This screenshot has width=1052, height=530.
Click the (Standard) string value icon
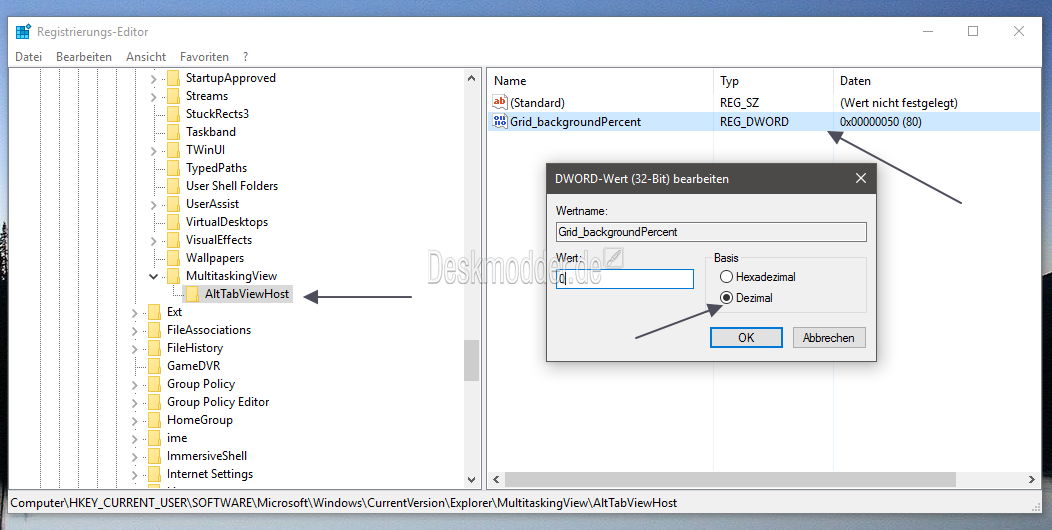(500, 103)
